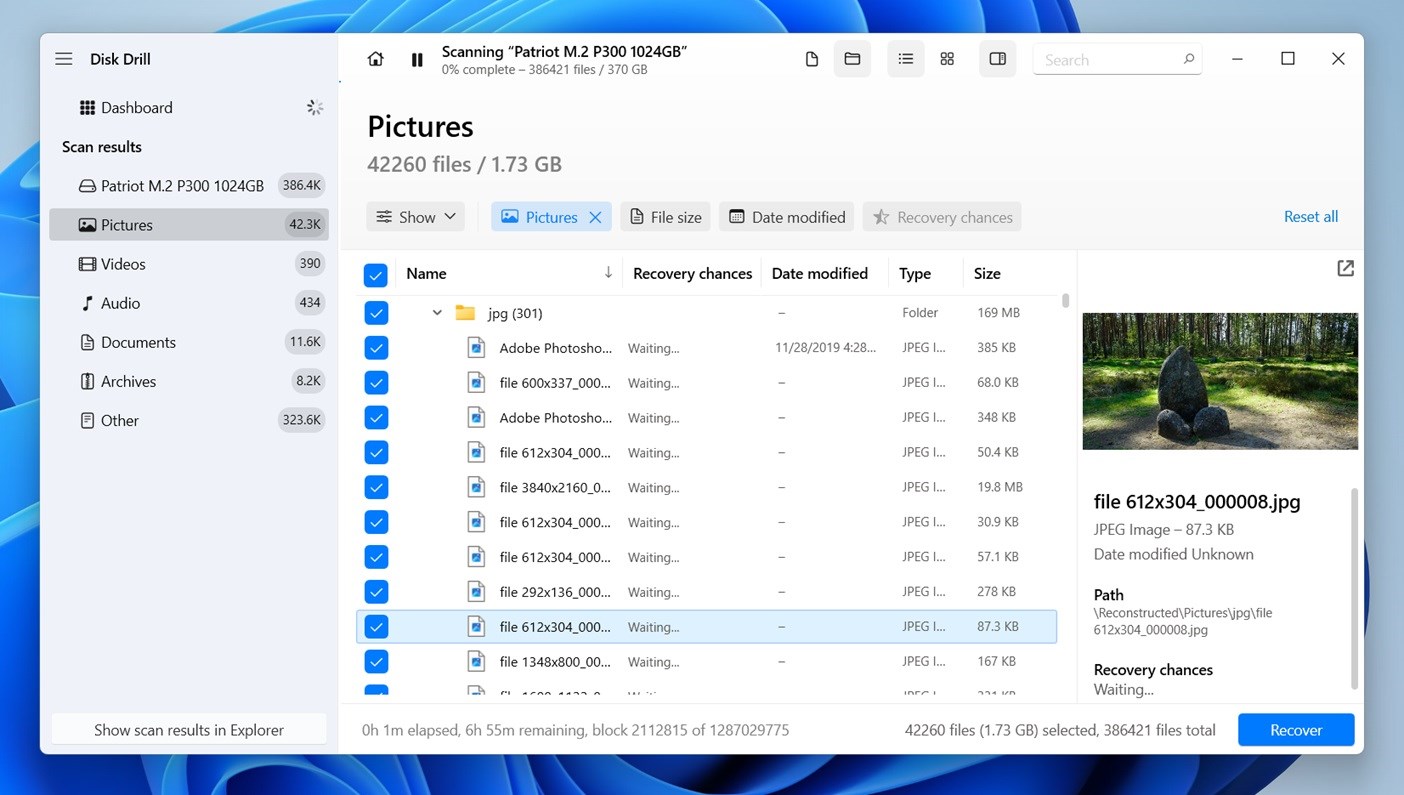The width and height of the screenshot is (1404, 795).
Task: Go to the home screen icon
Action: coord(376,59)
